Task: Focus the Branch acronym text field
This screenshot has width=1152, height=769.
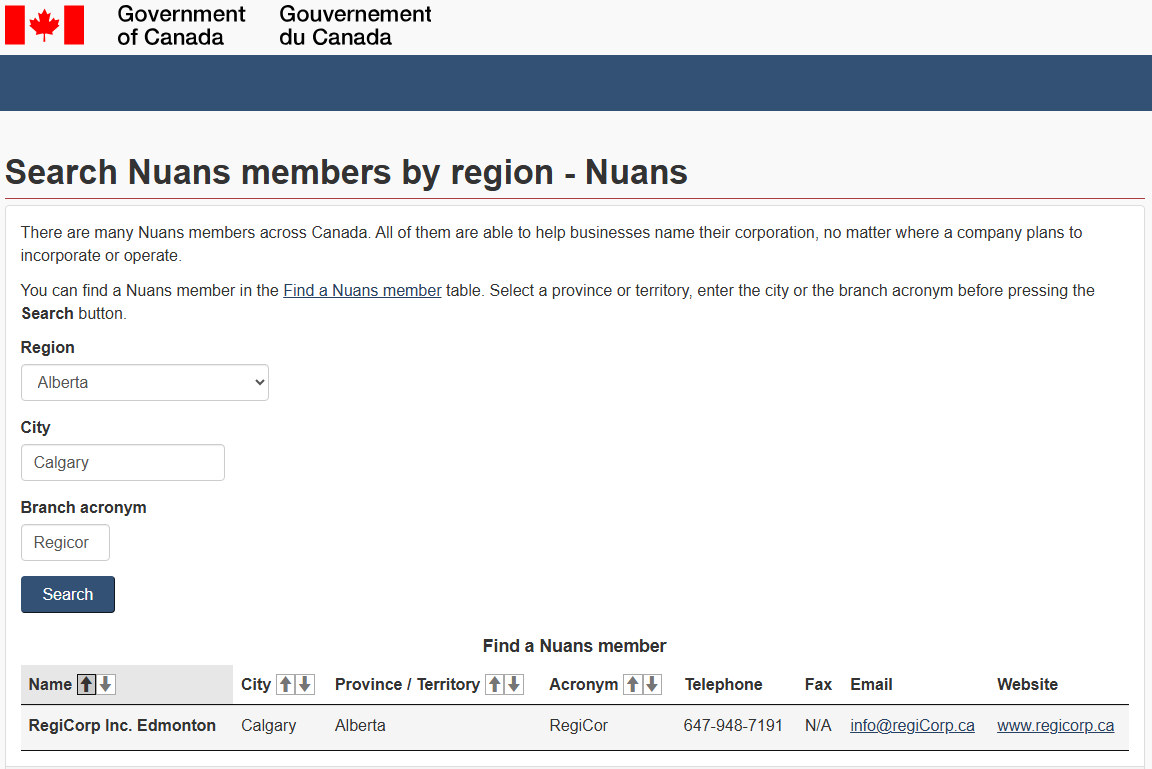Action: coord(65,542)
